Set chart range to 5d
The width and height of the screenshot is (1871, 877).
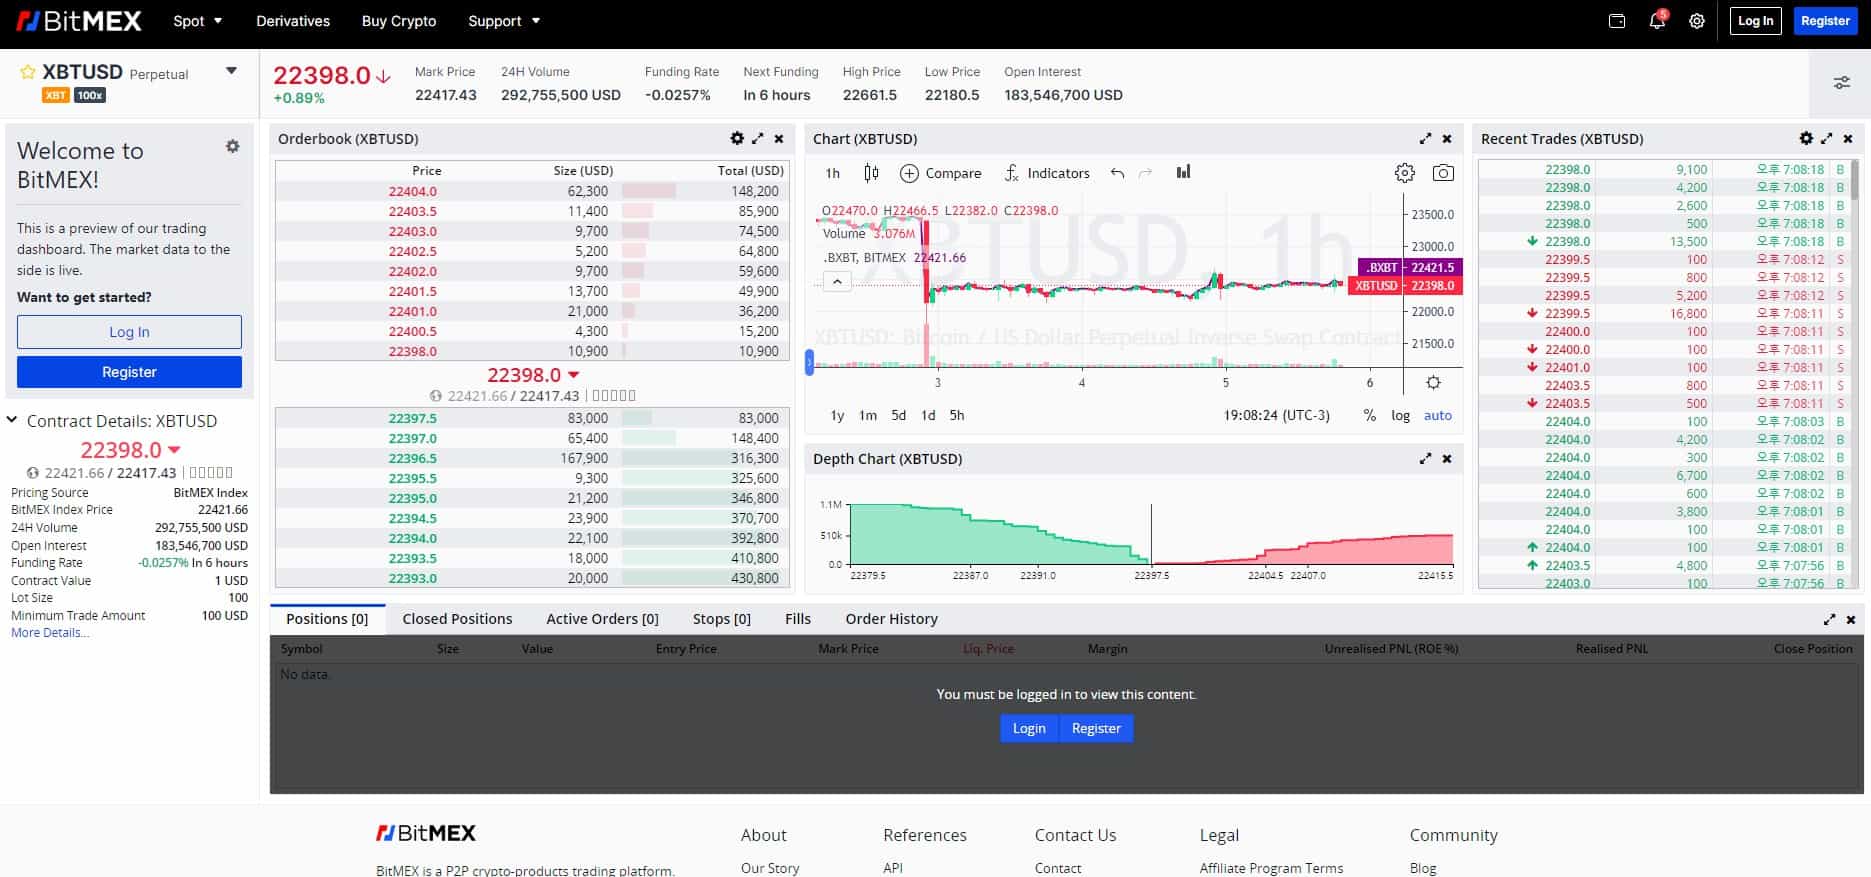click(x=899, y=416)
